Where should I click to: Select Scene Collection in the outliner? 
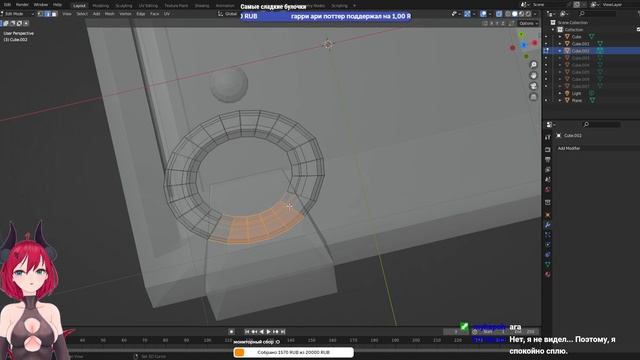click(x=572, y=22)
